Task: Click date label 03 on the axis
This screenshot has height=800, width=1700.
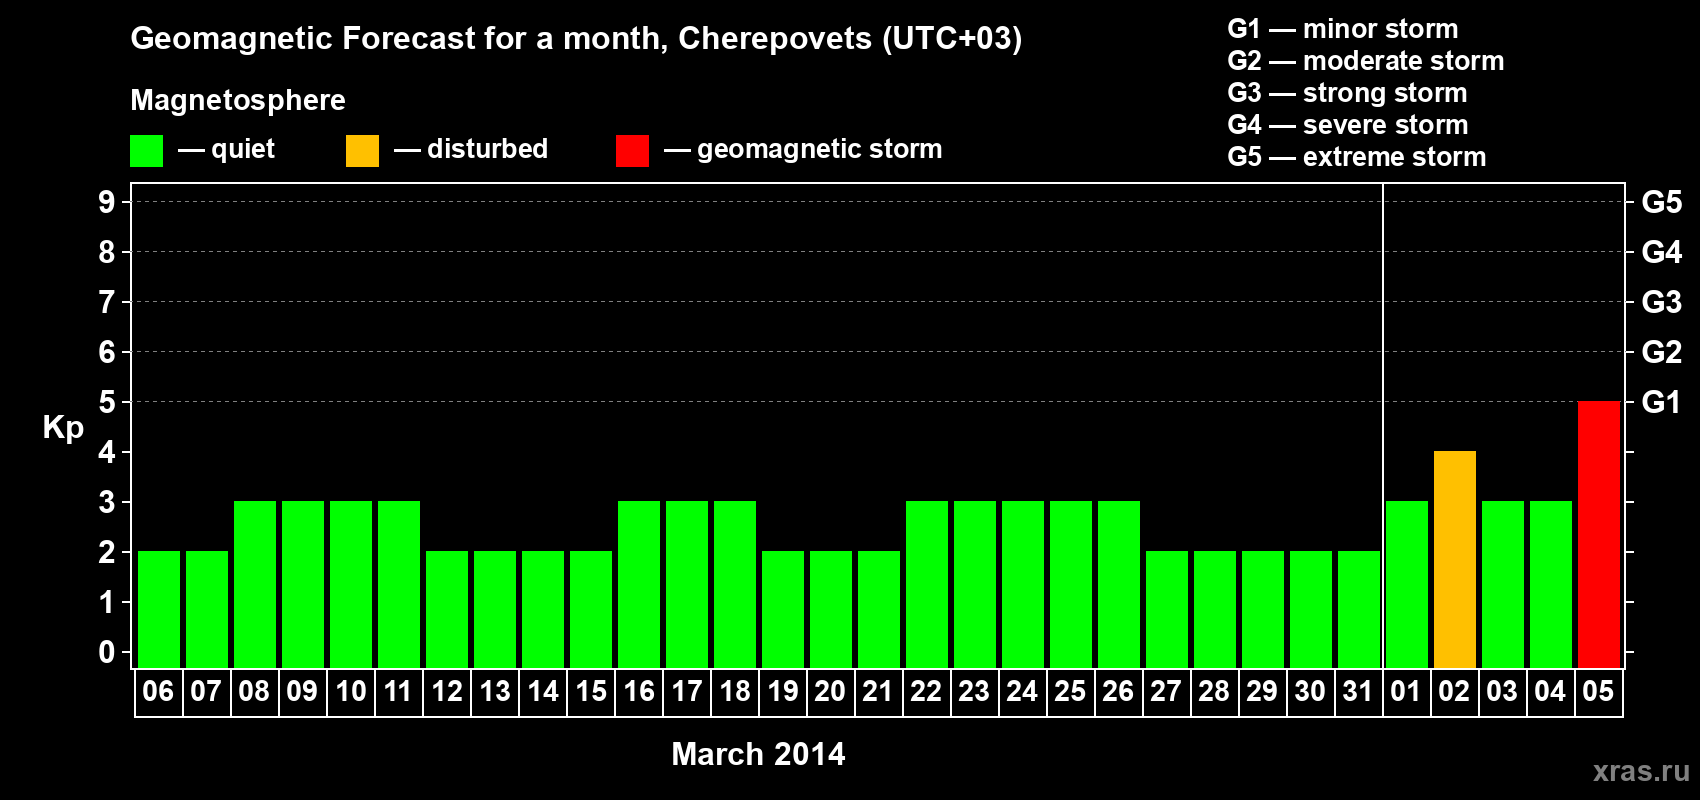Action: (x=1502, y=691)
